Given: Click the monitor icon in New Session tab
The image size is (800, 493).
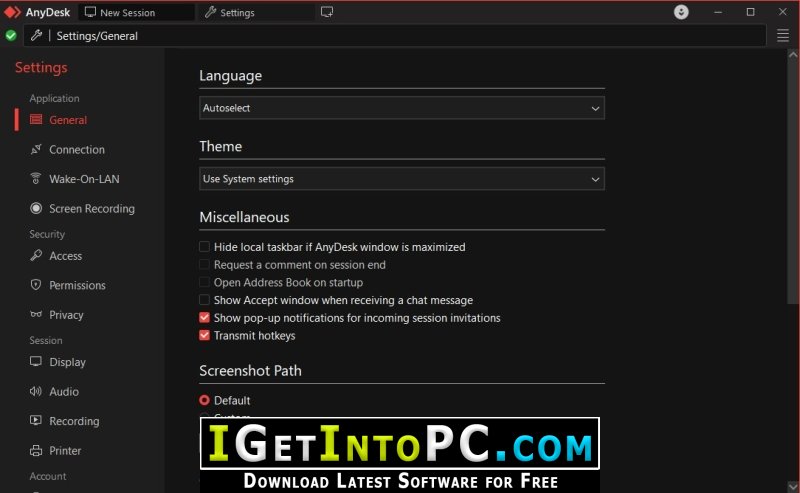Looking at the screenshot, I should (x=90, y=12).
